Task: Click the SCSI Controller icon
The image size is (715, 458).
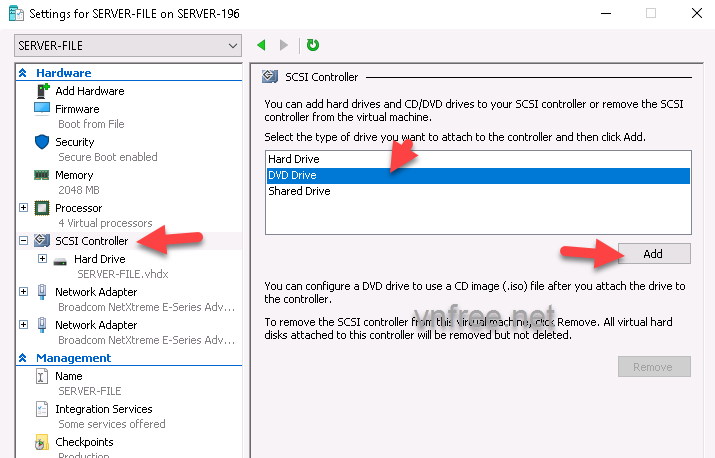Action: 42,241
